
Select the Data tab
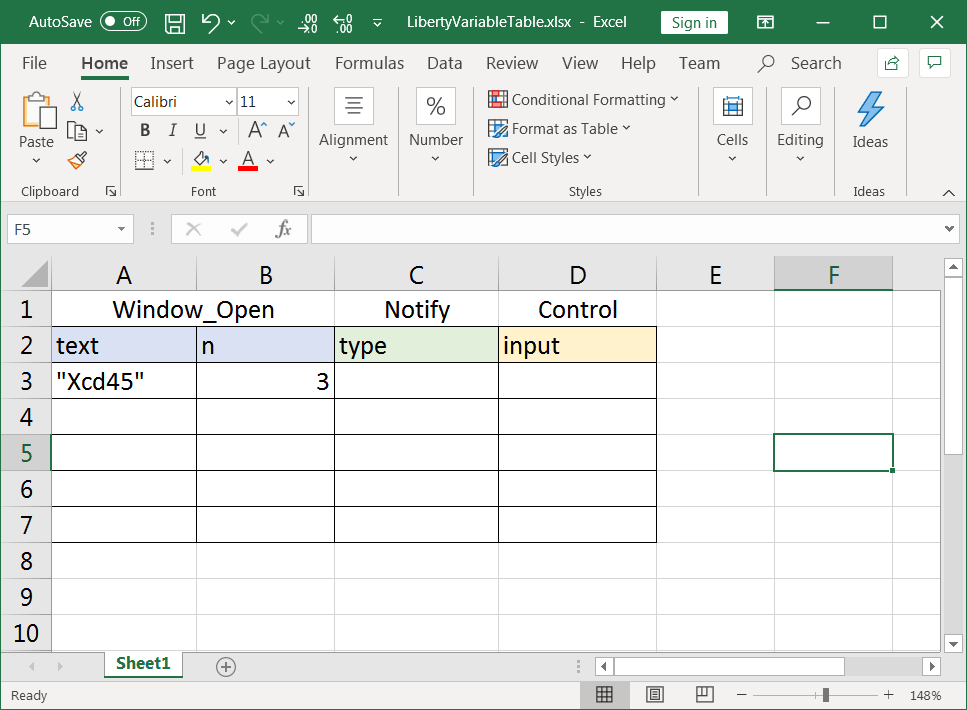coord(445,63)
